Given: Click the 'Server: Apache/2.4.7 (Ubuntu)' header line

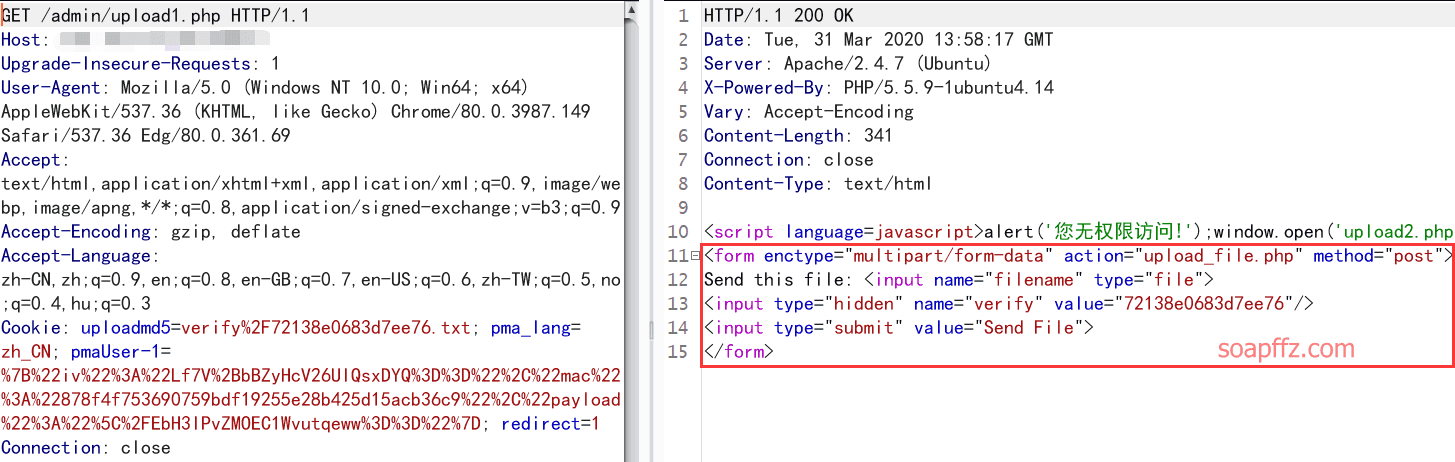Looking at the screenshot, I should [848, 64].
